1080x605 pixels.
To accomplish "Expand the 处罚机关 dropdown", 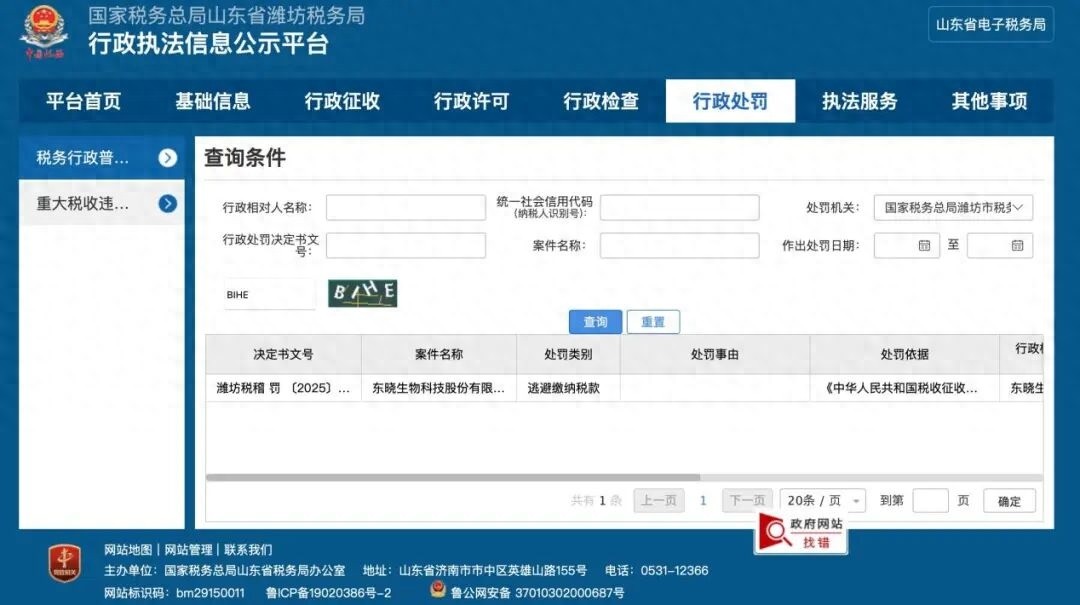I will click(953, 208).
